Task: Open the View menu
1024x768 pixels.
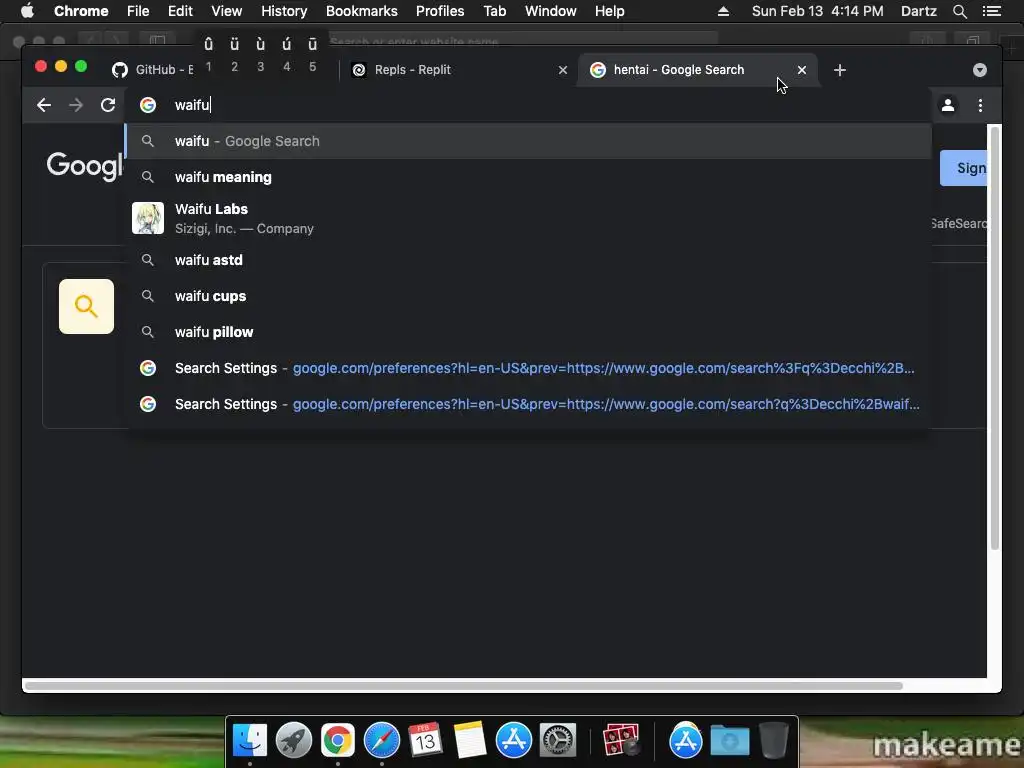Action: (x=227, y=11)
